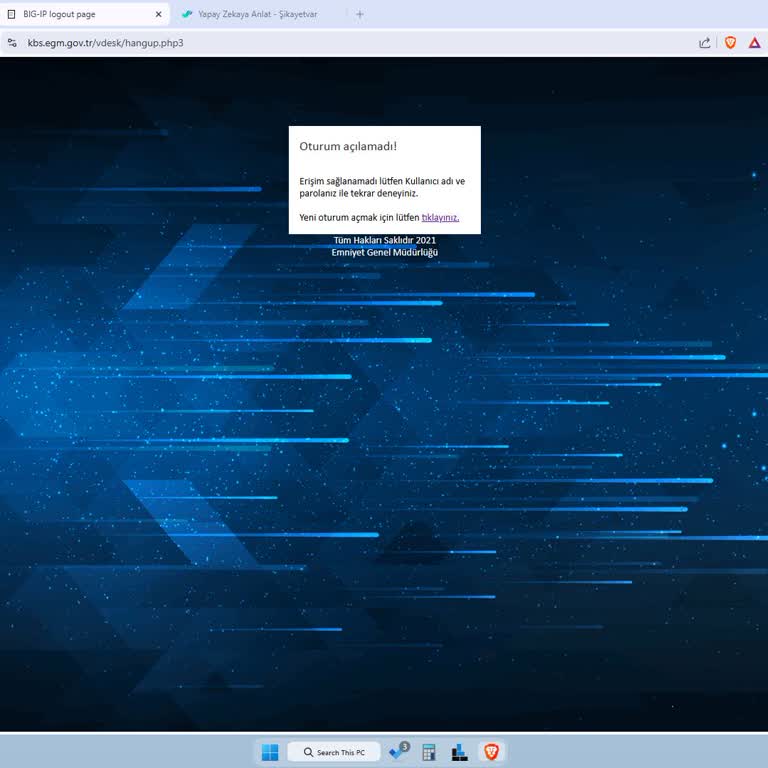This screenshot has width=768, height=768.
Task: Click the Şikayetvar tab favicon
Action: [x=187, y=14]
